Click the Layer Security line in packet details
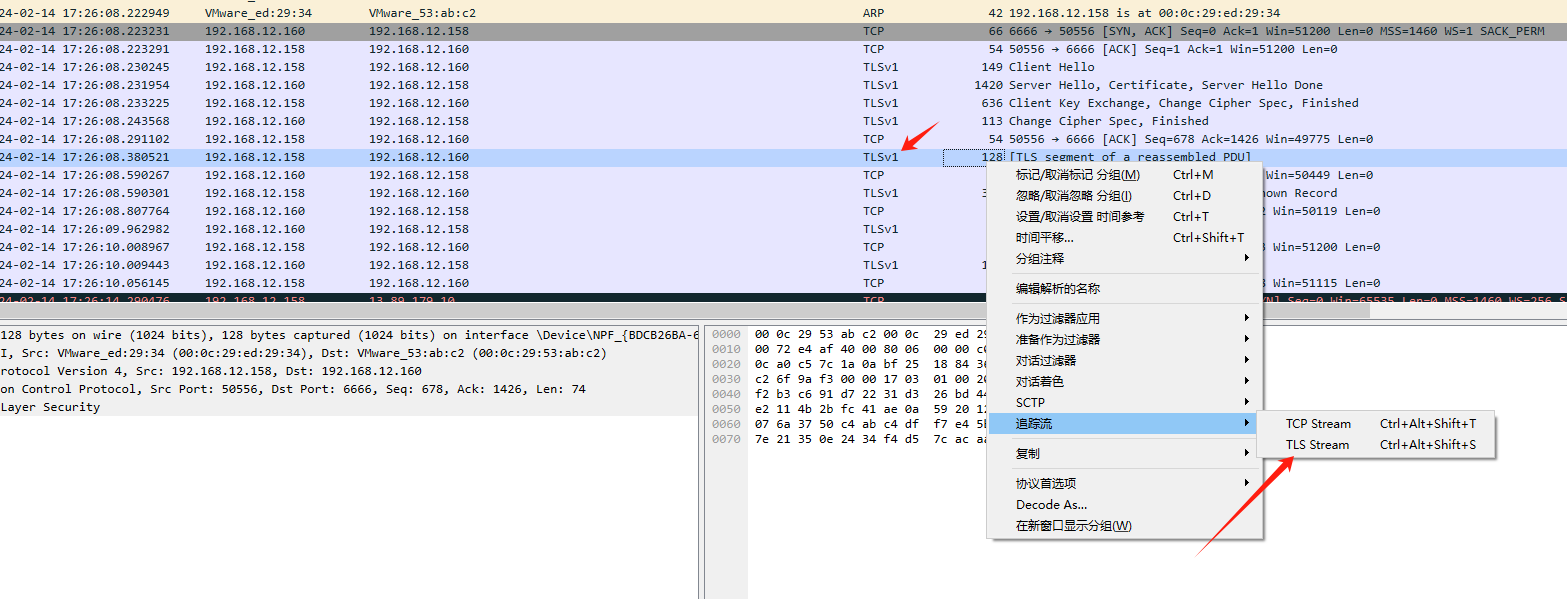1567x599 pixels. pyautogui.click(x=50, y=407)
